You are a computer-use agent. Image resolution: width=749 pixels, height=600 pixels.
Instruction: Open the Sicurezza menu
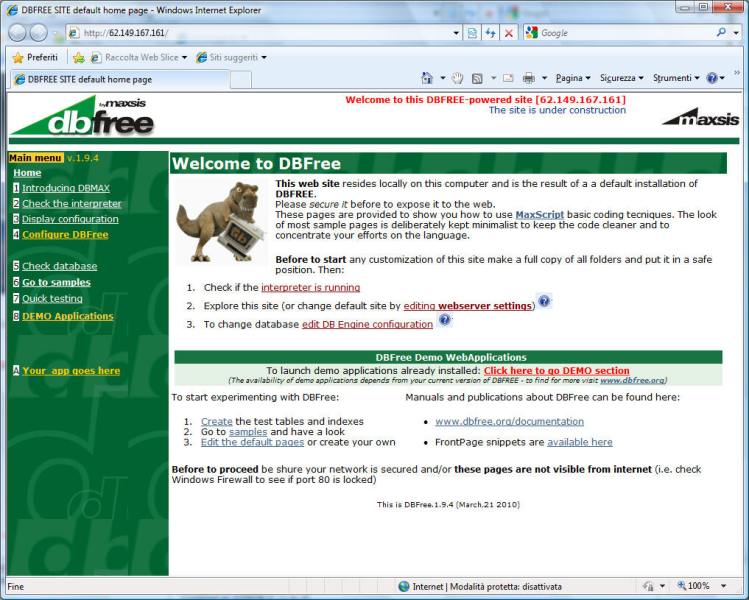(x=621, y=78)
